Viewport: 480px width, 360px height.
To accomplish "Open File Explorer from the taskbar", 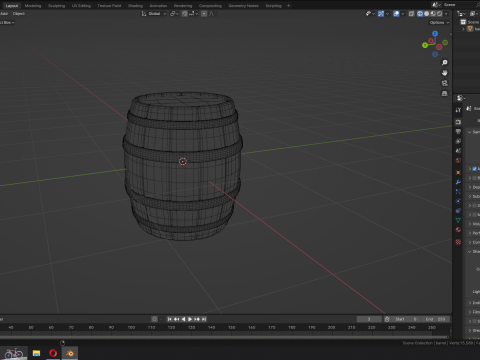I will [x=36, y=353].
